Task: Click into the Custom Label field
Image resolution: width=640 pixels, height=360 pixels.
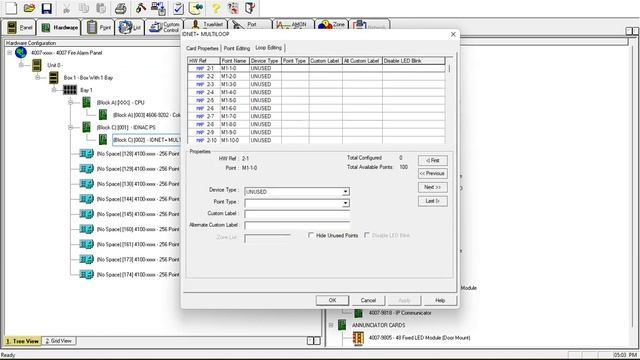Action: [297, 213]
